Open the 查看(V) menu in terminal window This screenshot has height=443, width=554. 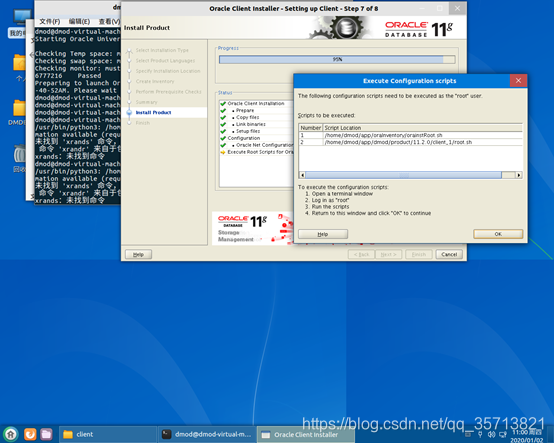point(109,22)
